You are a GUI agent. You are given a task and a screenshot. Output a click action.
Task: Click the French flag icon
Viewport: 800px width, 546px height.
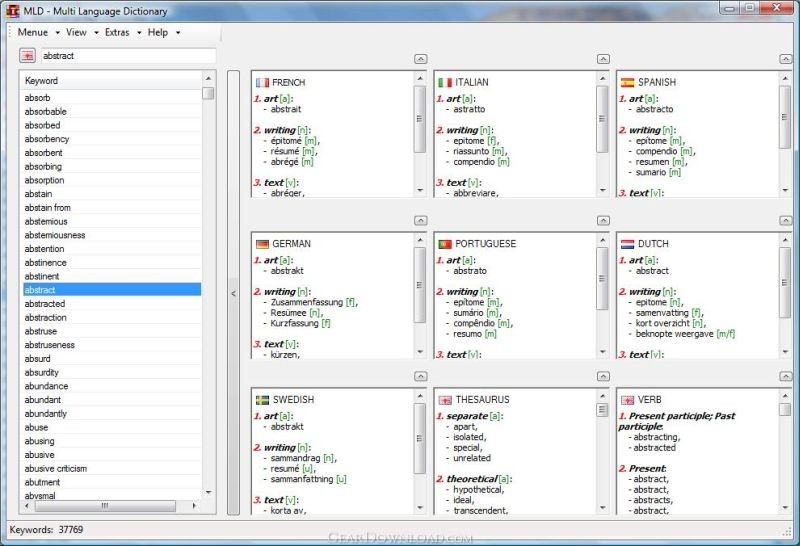pos(262,83)
